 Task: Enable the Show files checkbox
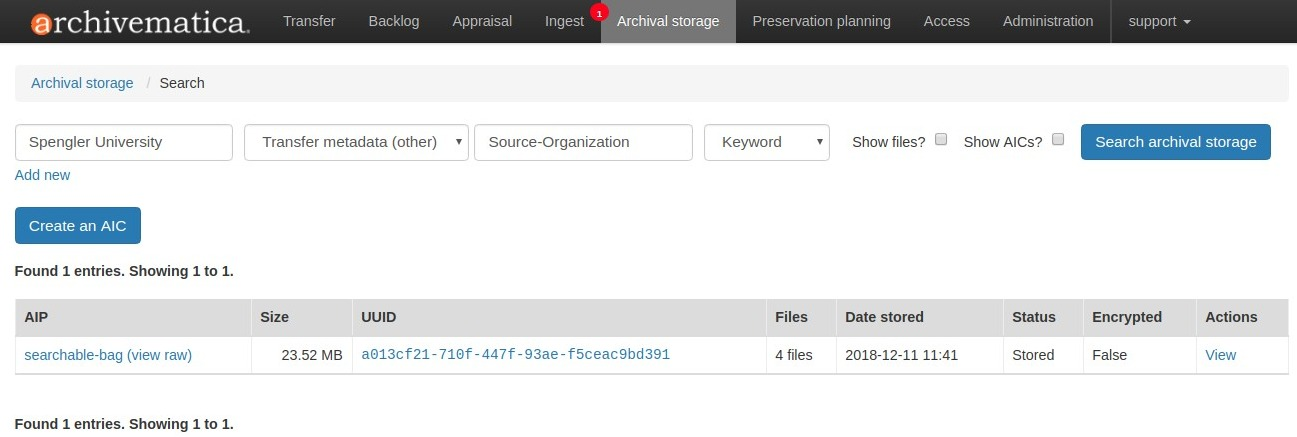click(x=941, y=140)
